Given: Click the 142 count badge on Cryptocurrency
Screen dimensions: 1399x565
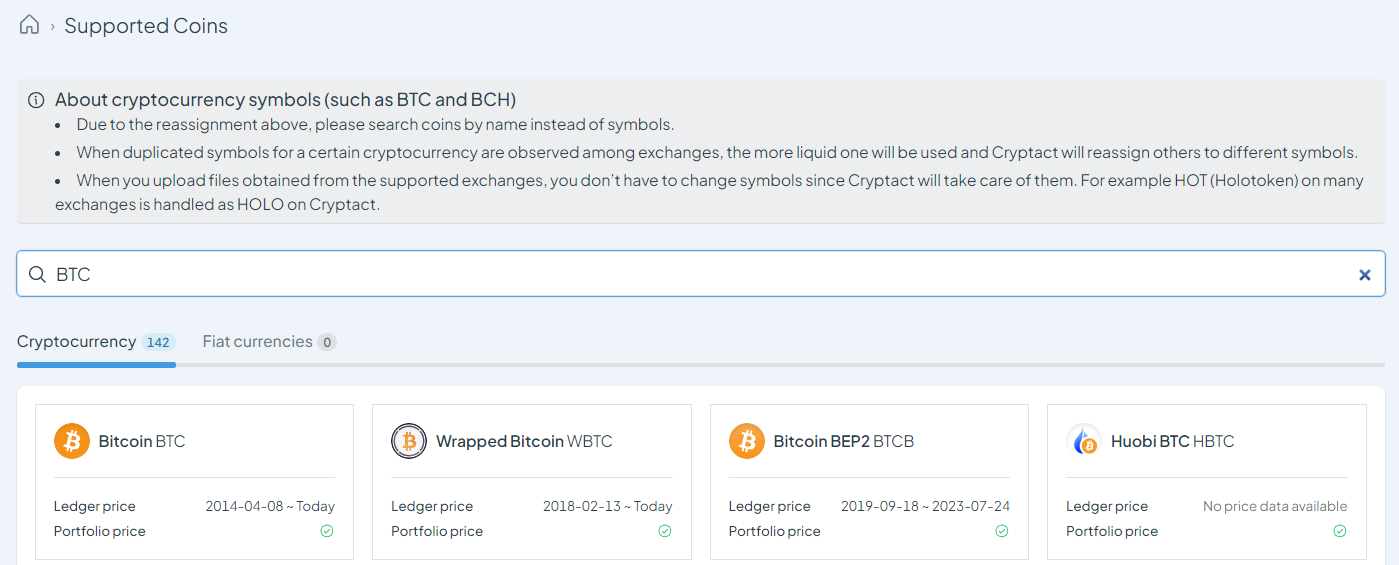Looking at the screenshot, I should coord(158,342).
